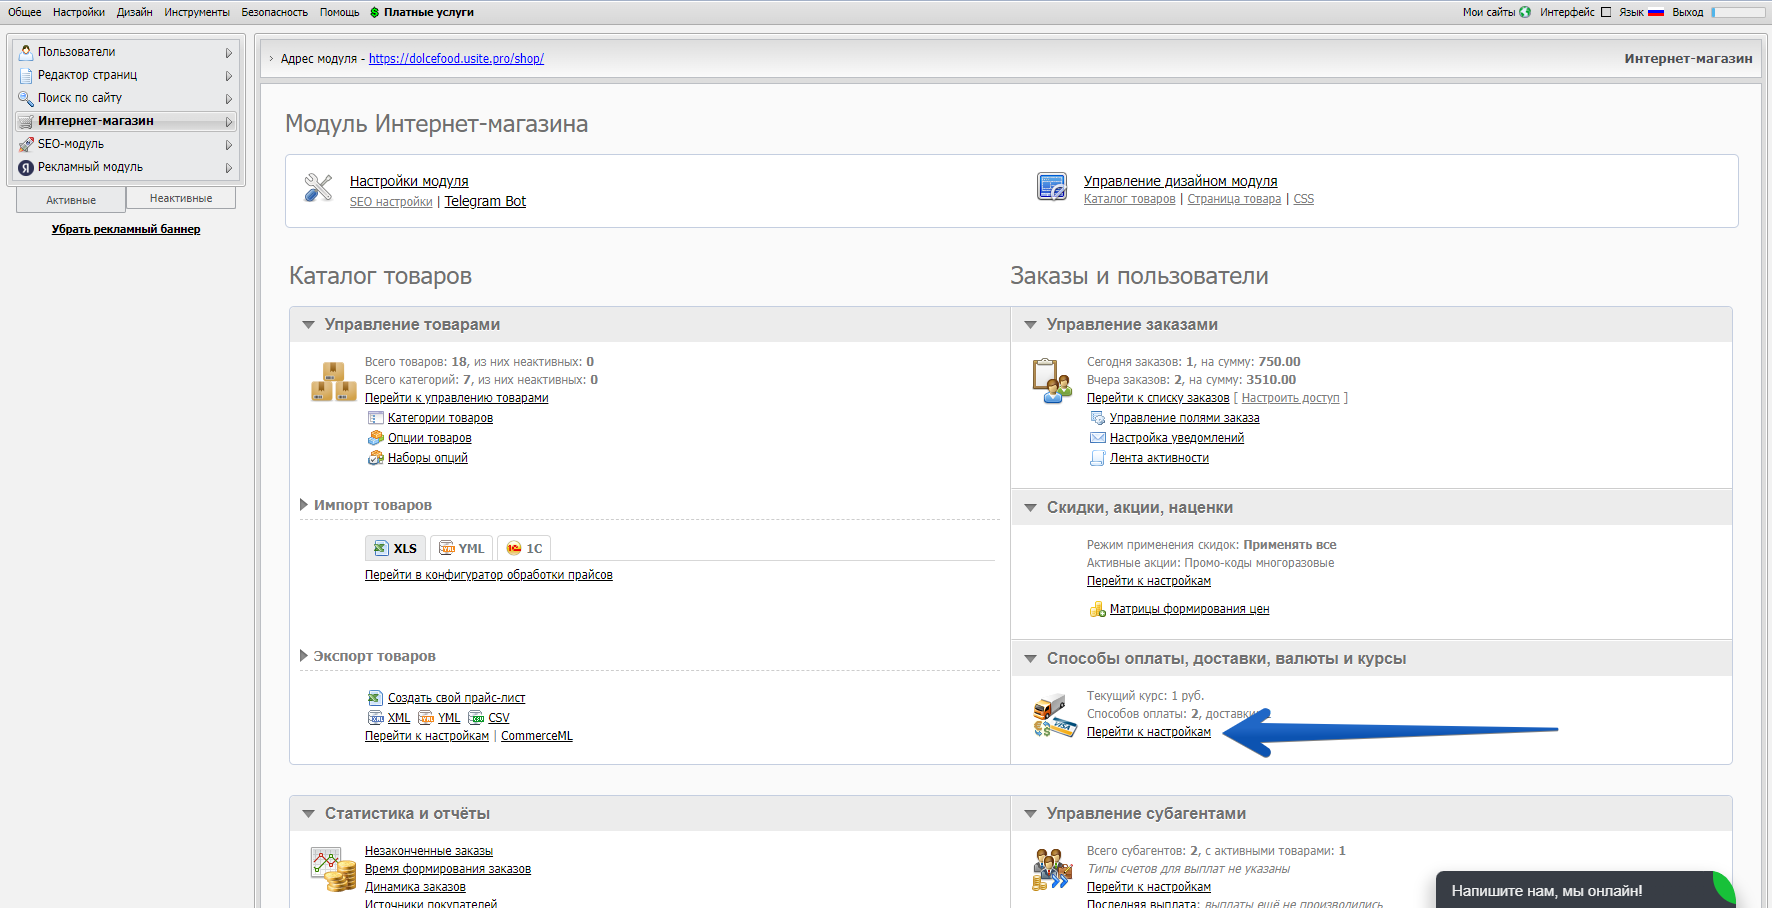Select the 1C import format

pos(524,548)
